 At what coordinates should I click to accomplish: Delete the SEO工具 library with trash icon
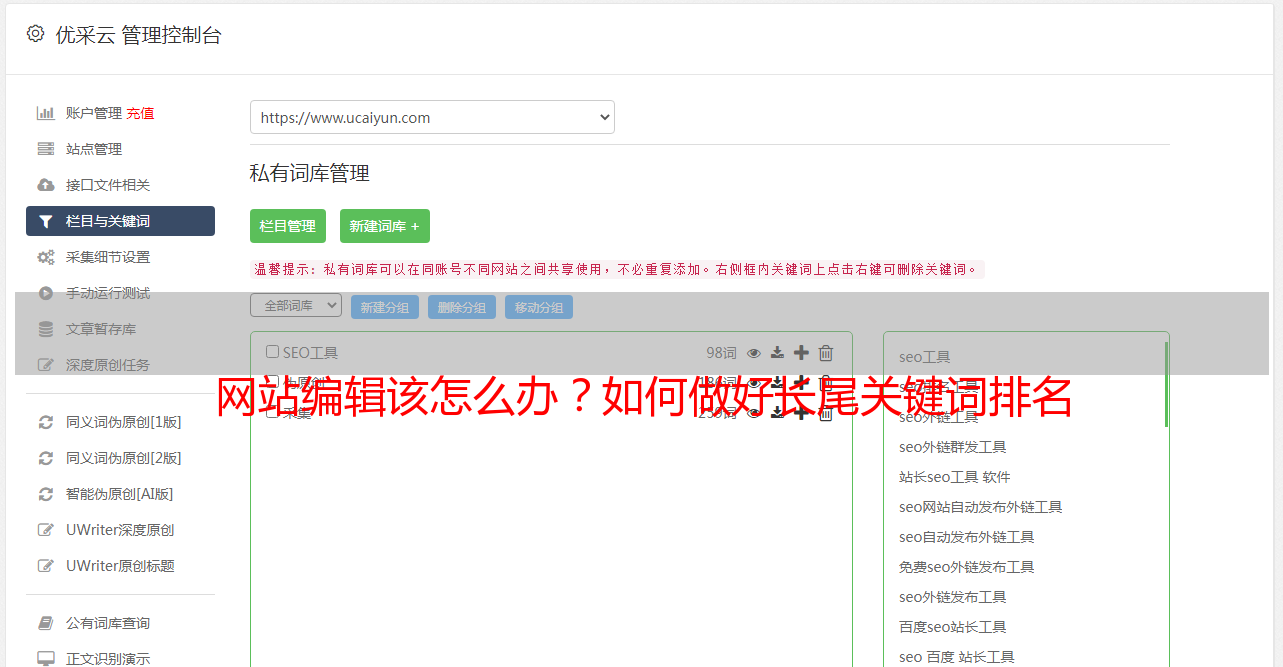tap(826, 352)
